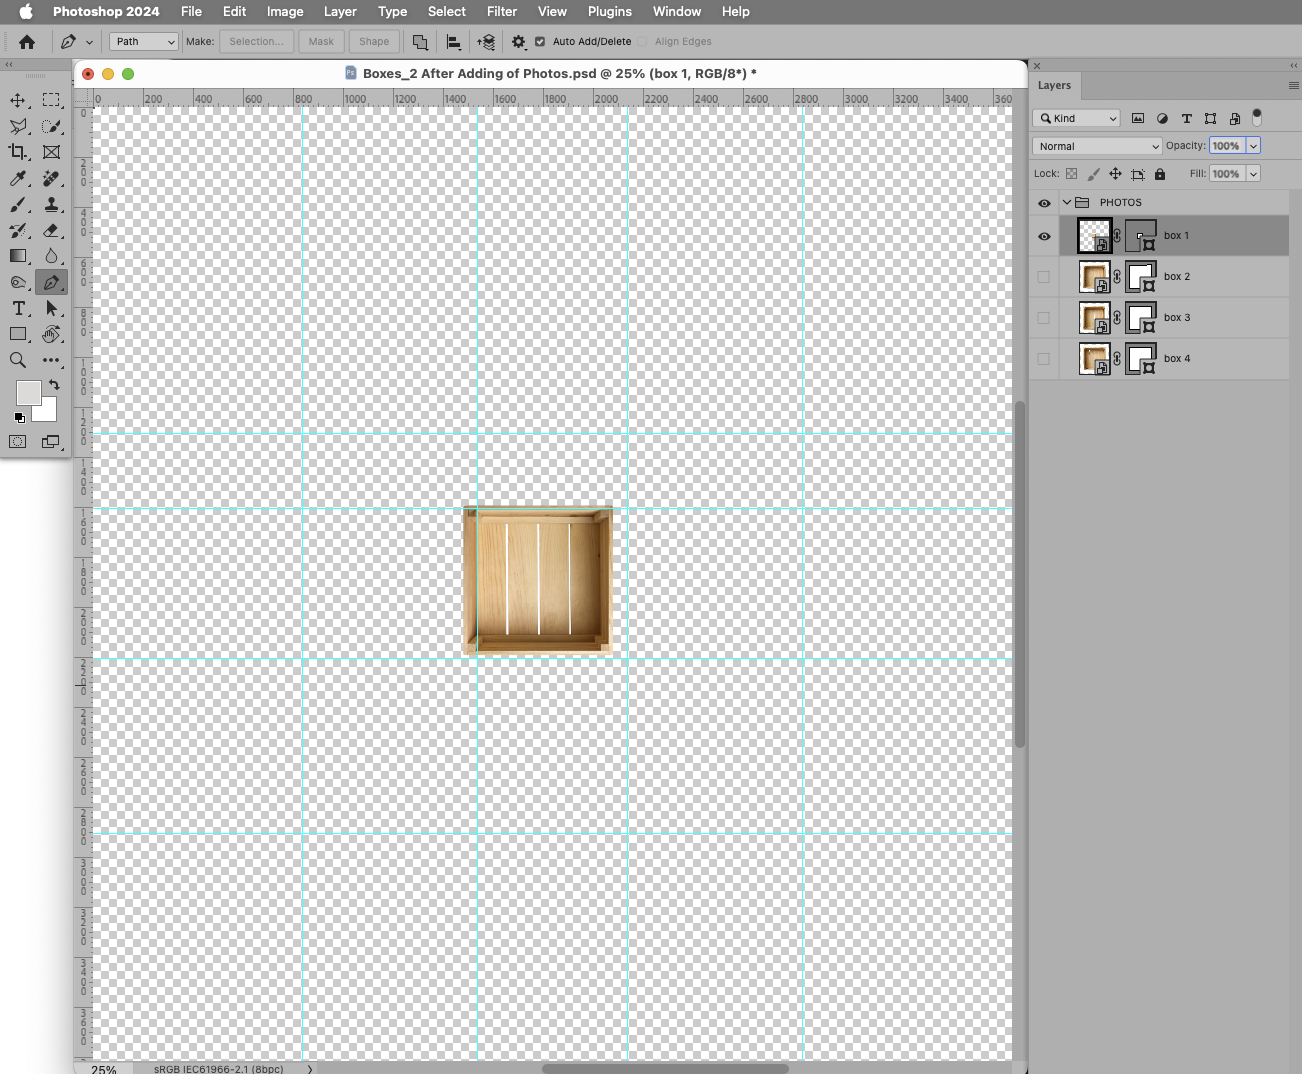Select the Move tool
1302x1074 pixels.
pos(17,100)
